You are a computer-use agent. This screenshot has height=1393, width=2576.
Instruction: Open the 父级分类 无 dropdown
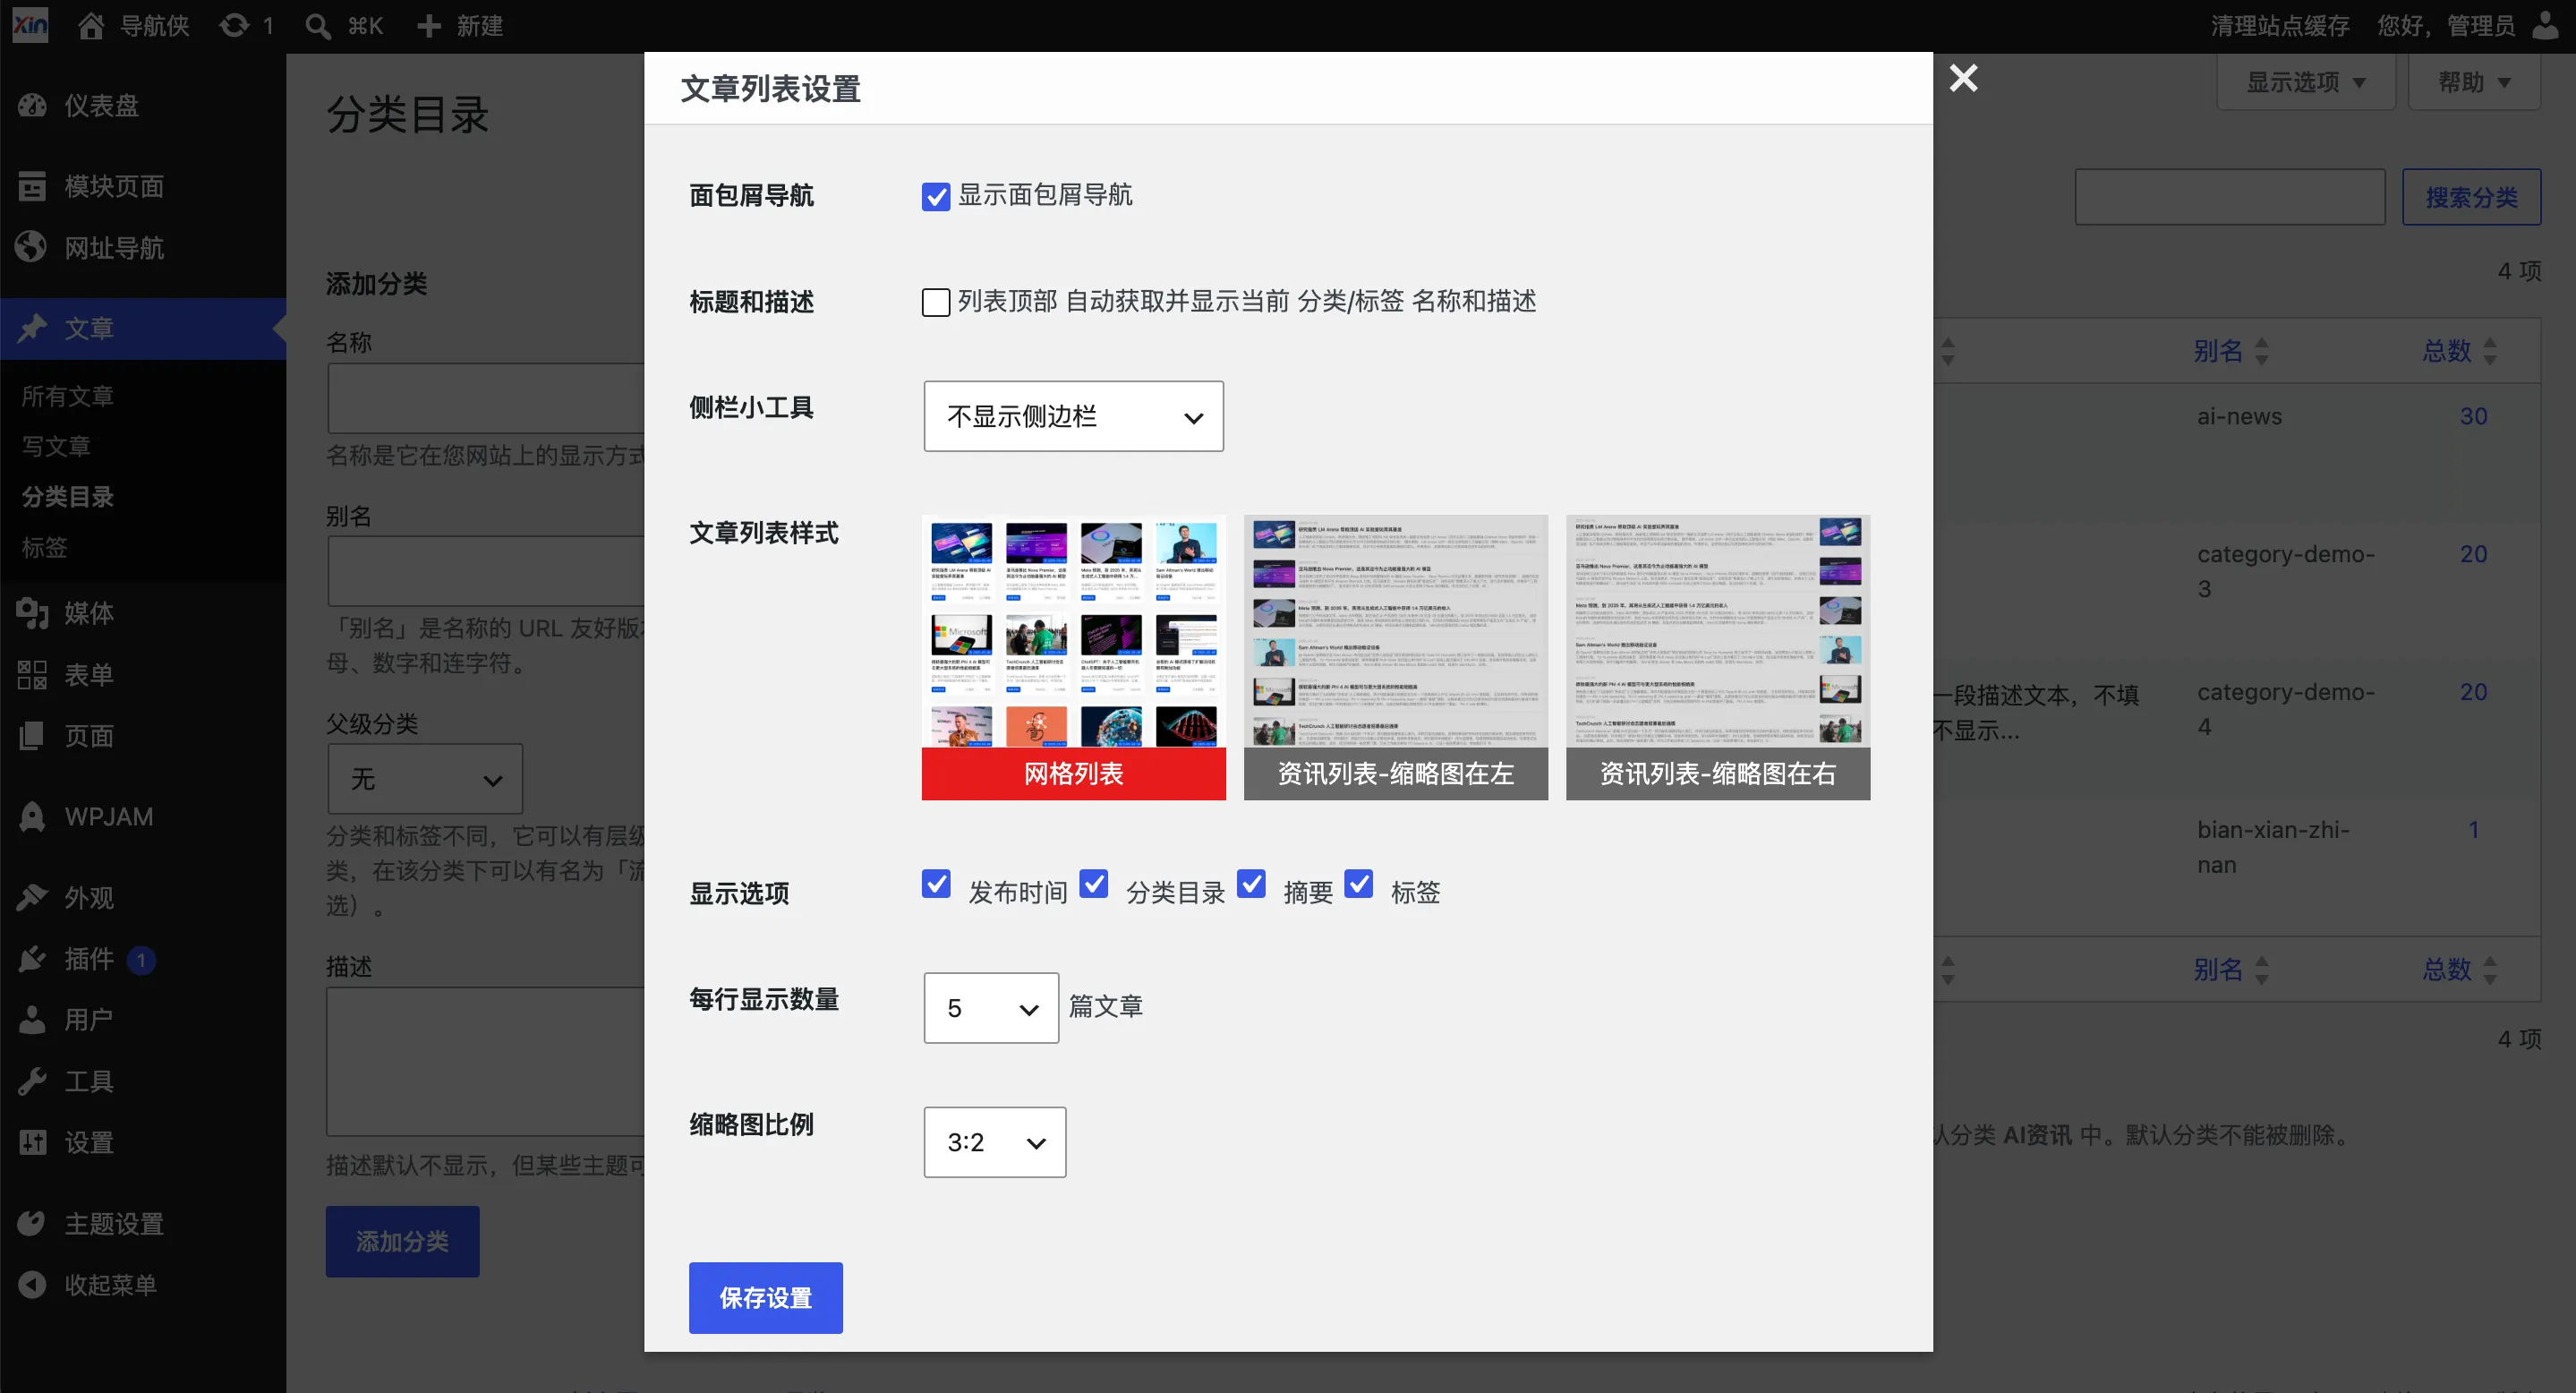tap(425, 779)
